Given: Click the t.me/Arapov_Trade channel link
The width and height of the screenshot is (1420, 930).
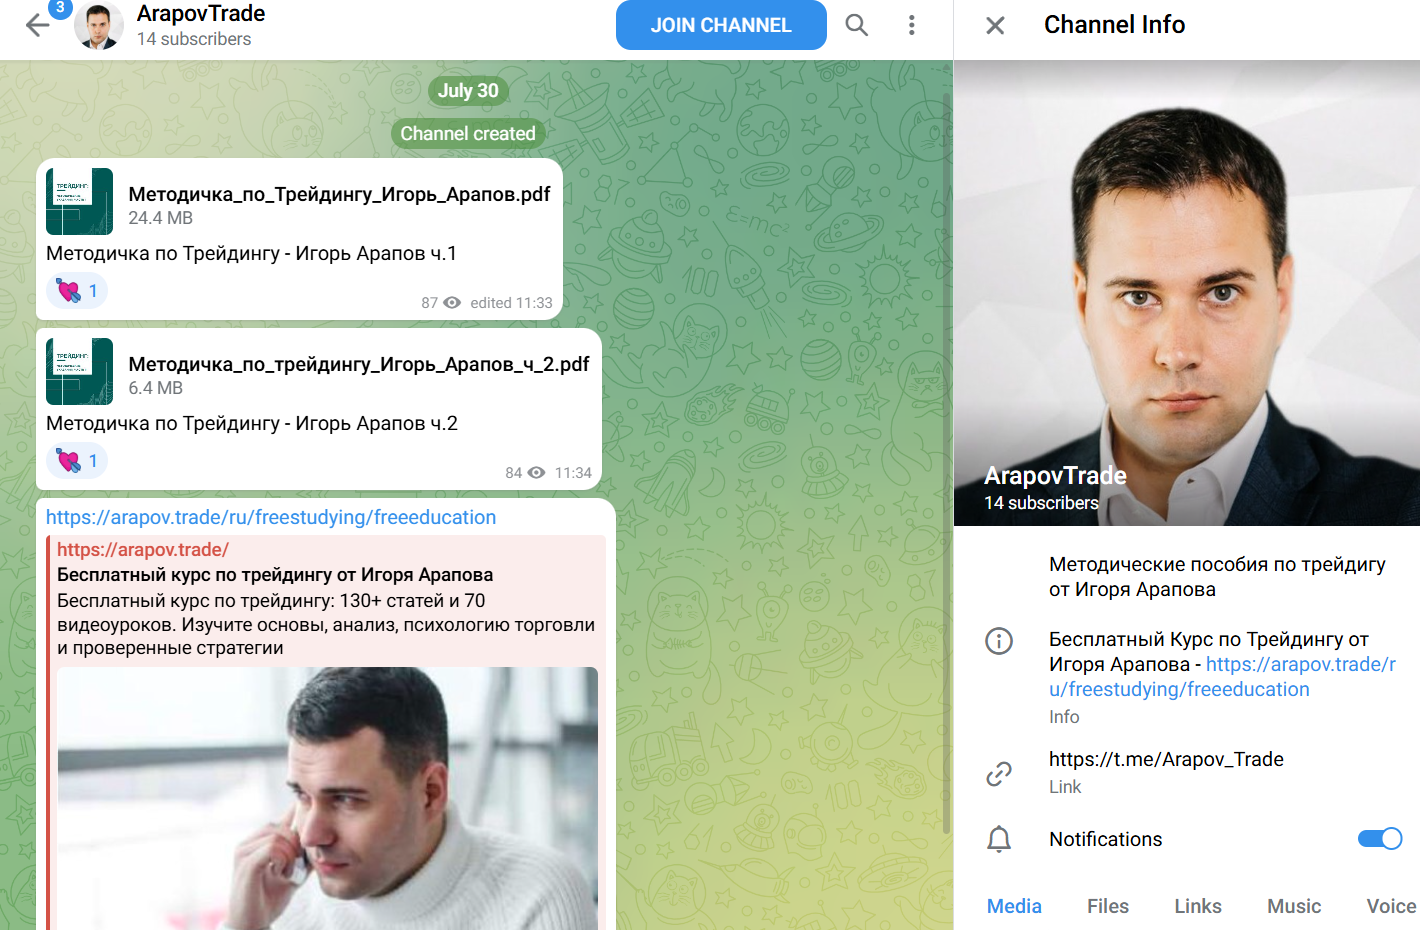Looking at the screenshot, I should (1166, 759).
